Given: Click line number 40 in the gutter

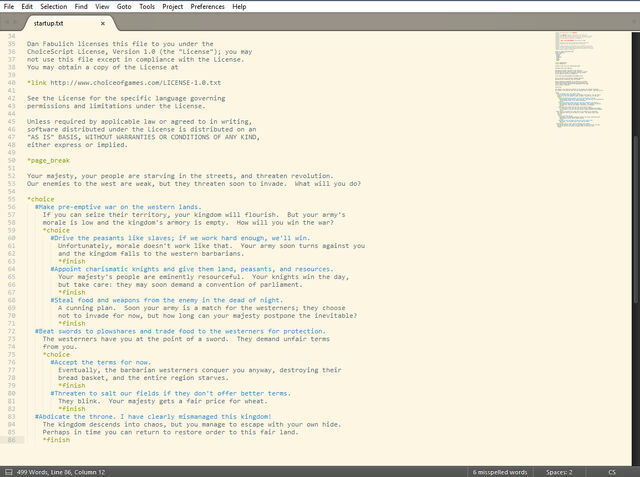Looking at the screenshot, I should click(11, 82).
